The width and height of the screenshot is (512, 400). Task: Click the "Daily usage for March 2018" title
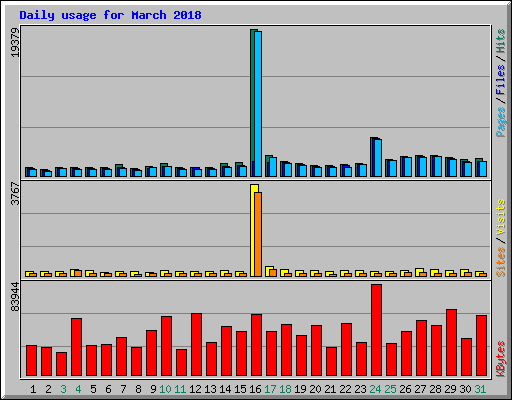110,15
